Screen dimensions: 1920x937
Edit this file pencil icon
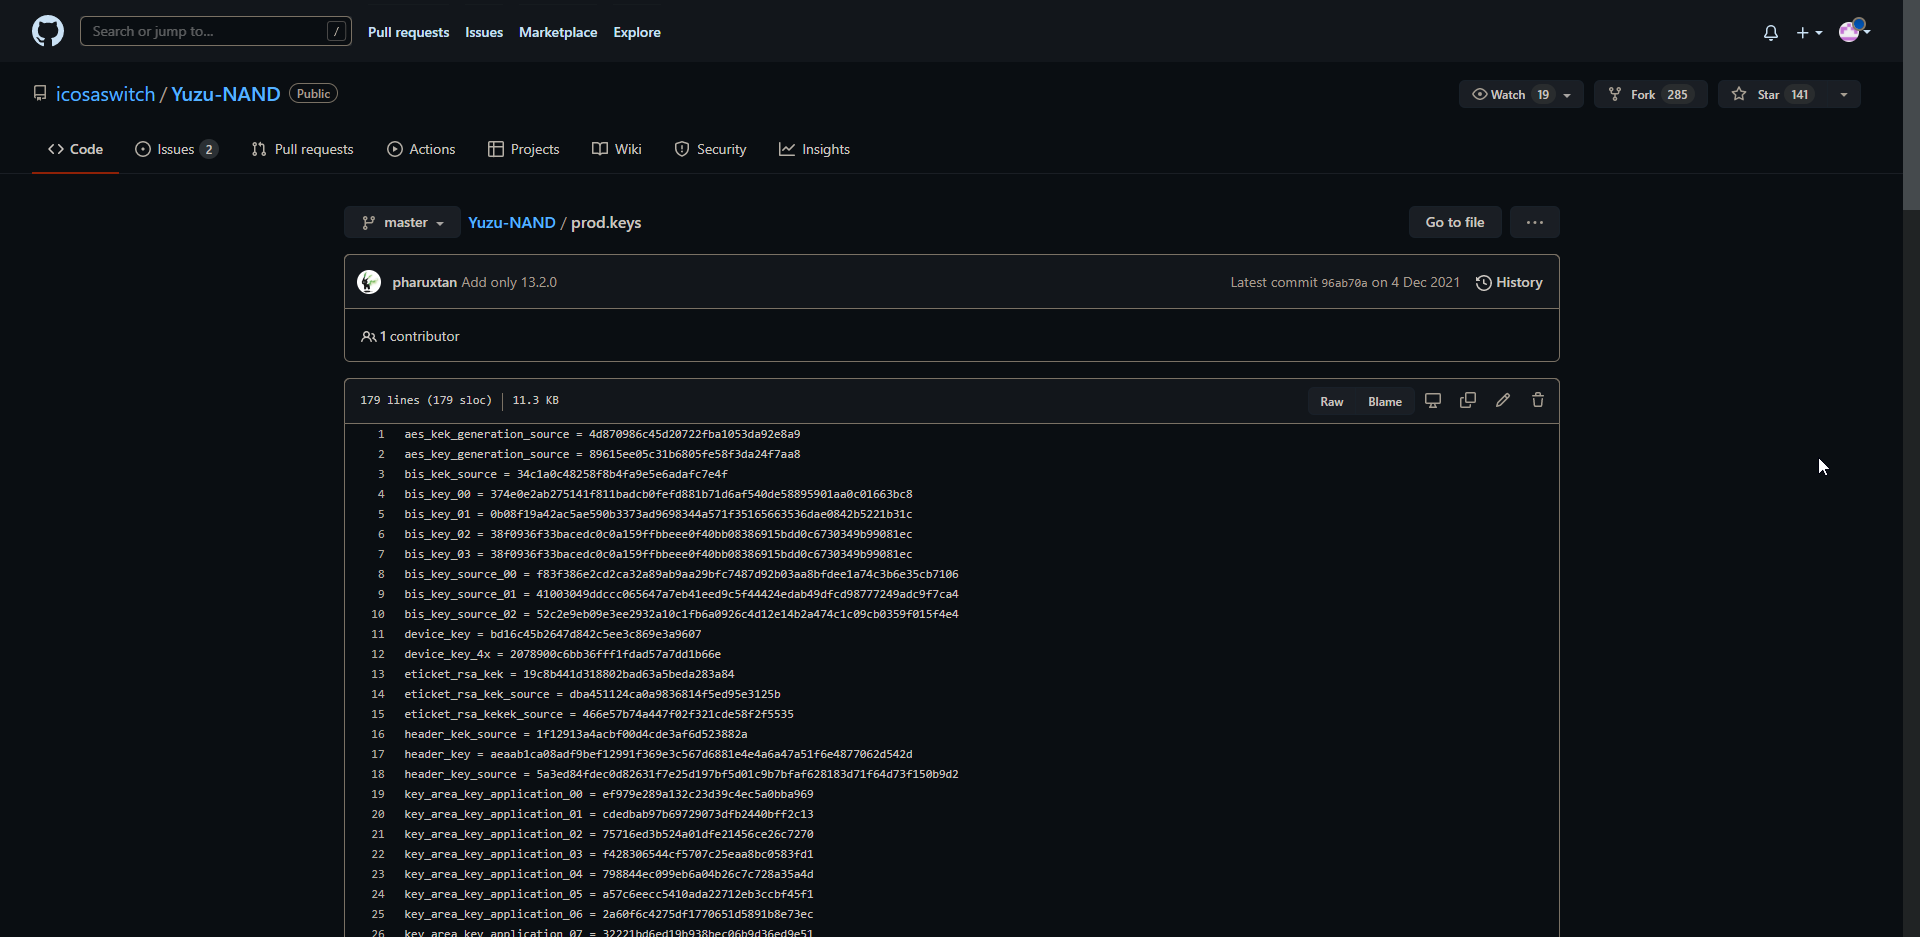[1503, 401]
